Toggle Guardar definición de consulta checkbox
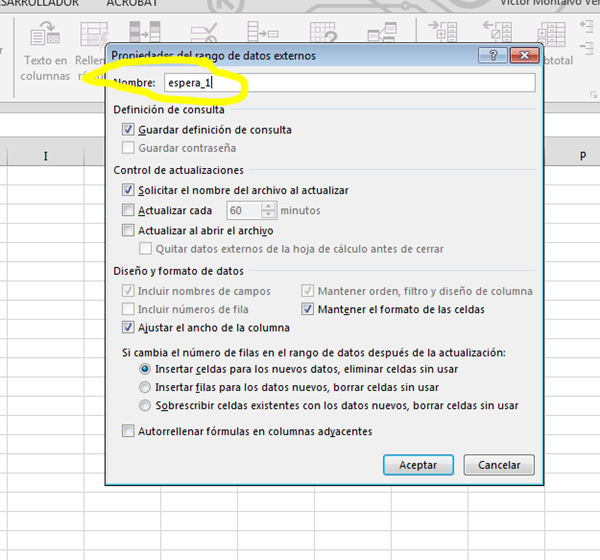Viewport: 600px width, 560px height. point(128,129)
